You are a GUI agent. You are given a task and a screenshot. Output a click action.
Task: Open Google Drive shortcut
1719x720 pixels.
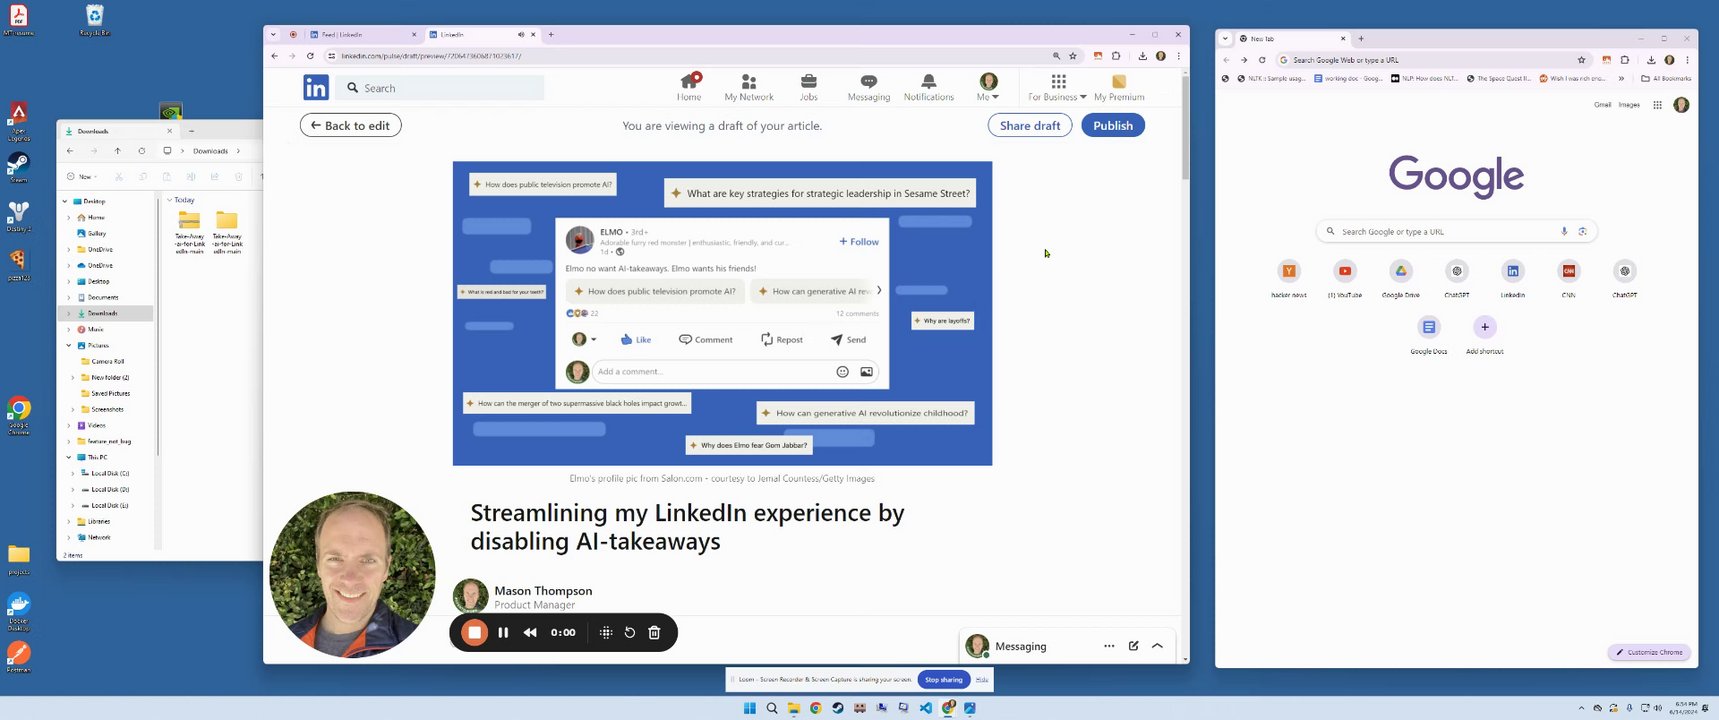coord(1401,278)
